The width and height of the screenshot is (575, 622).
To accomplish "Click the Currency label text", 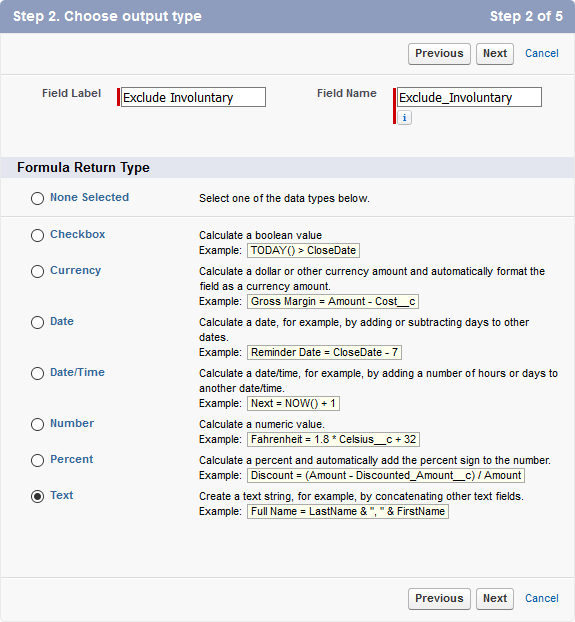I will coord(75,271).
